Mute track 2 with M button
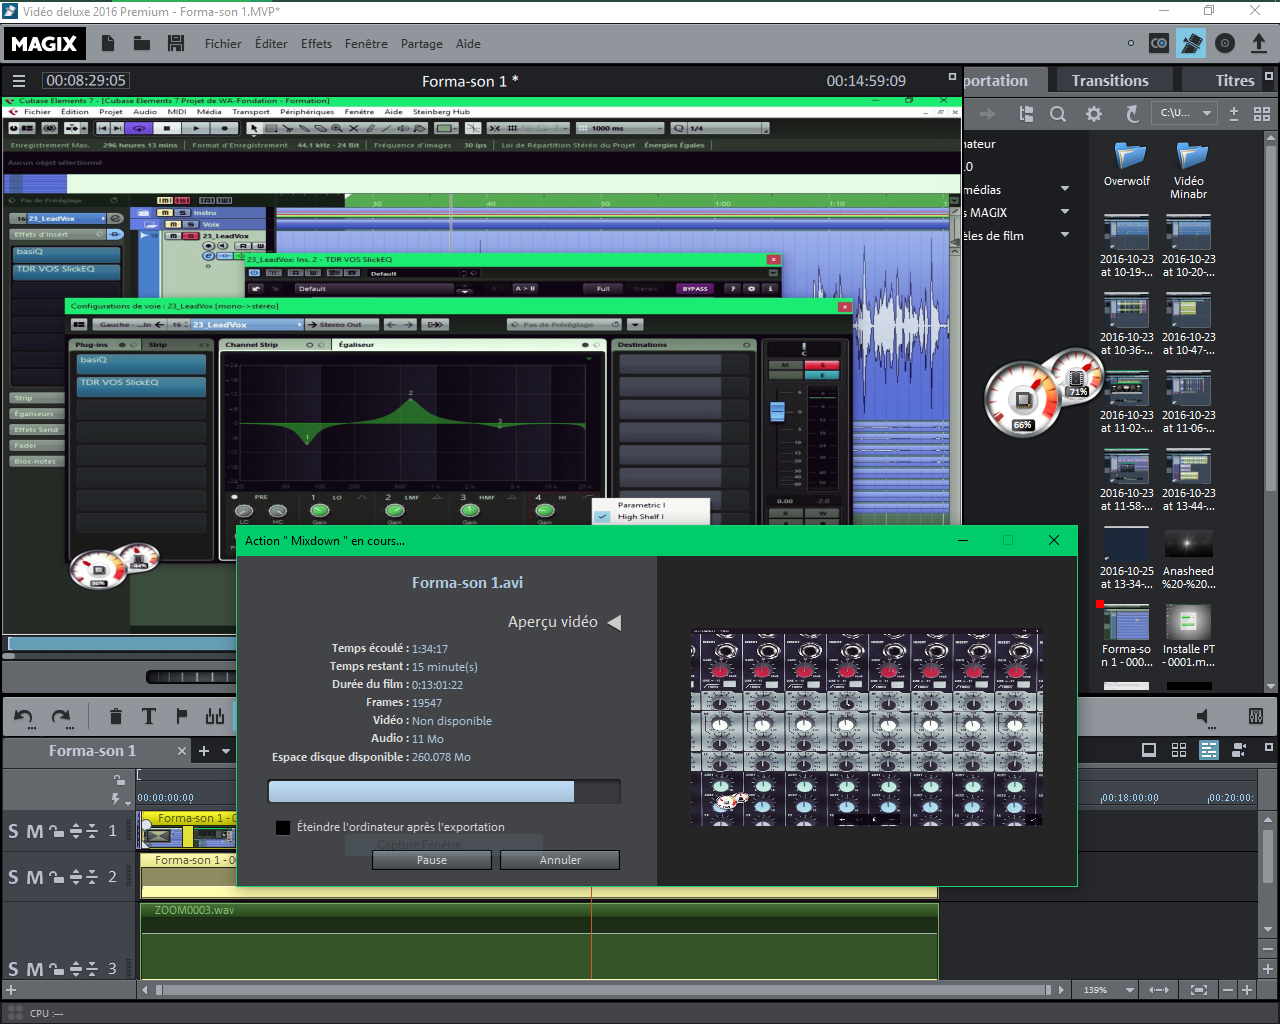 point(35,877)
